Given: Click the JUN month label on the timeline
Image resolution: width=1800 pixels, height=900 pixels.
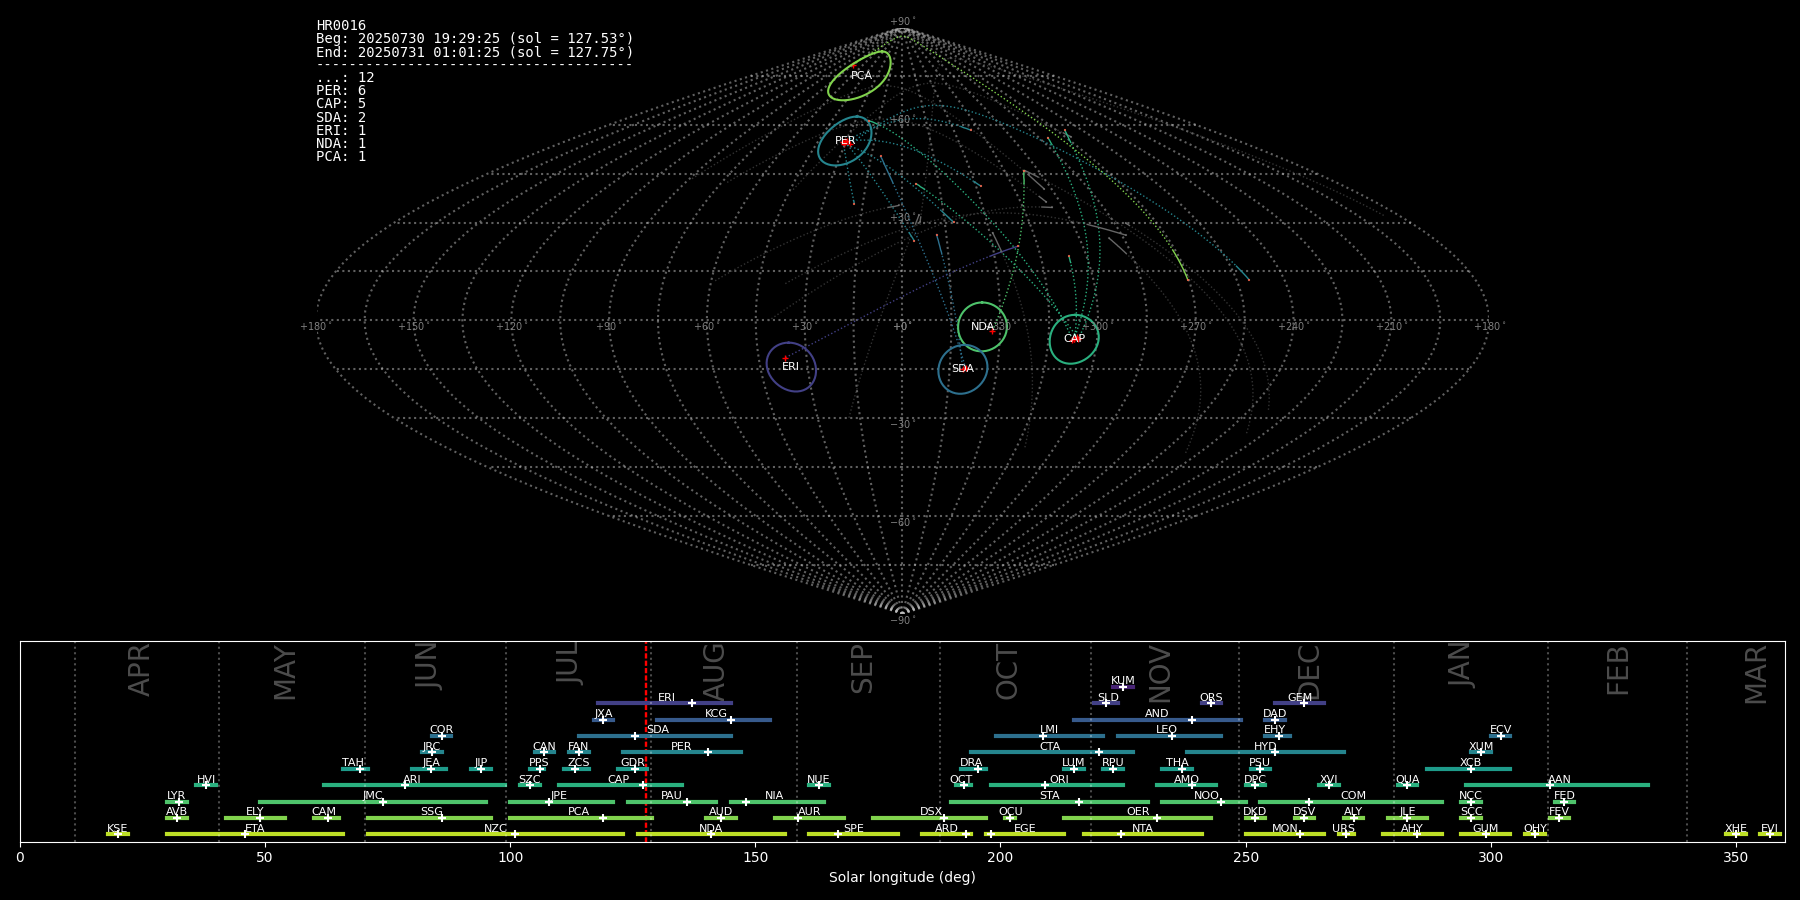Looking at the screenshot, I should click(427, 666).
